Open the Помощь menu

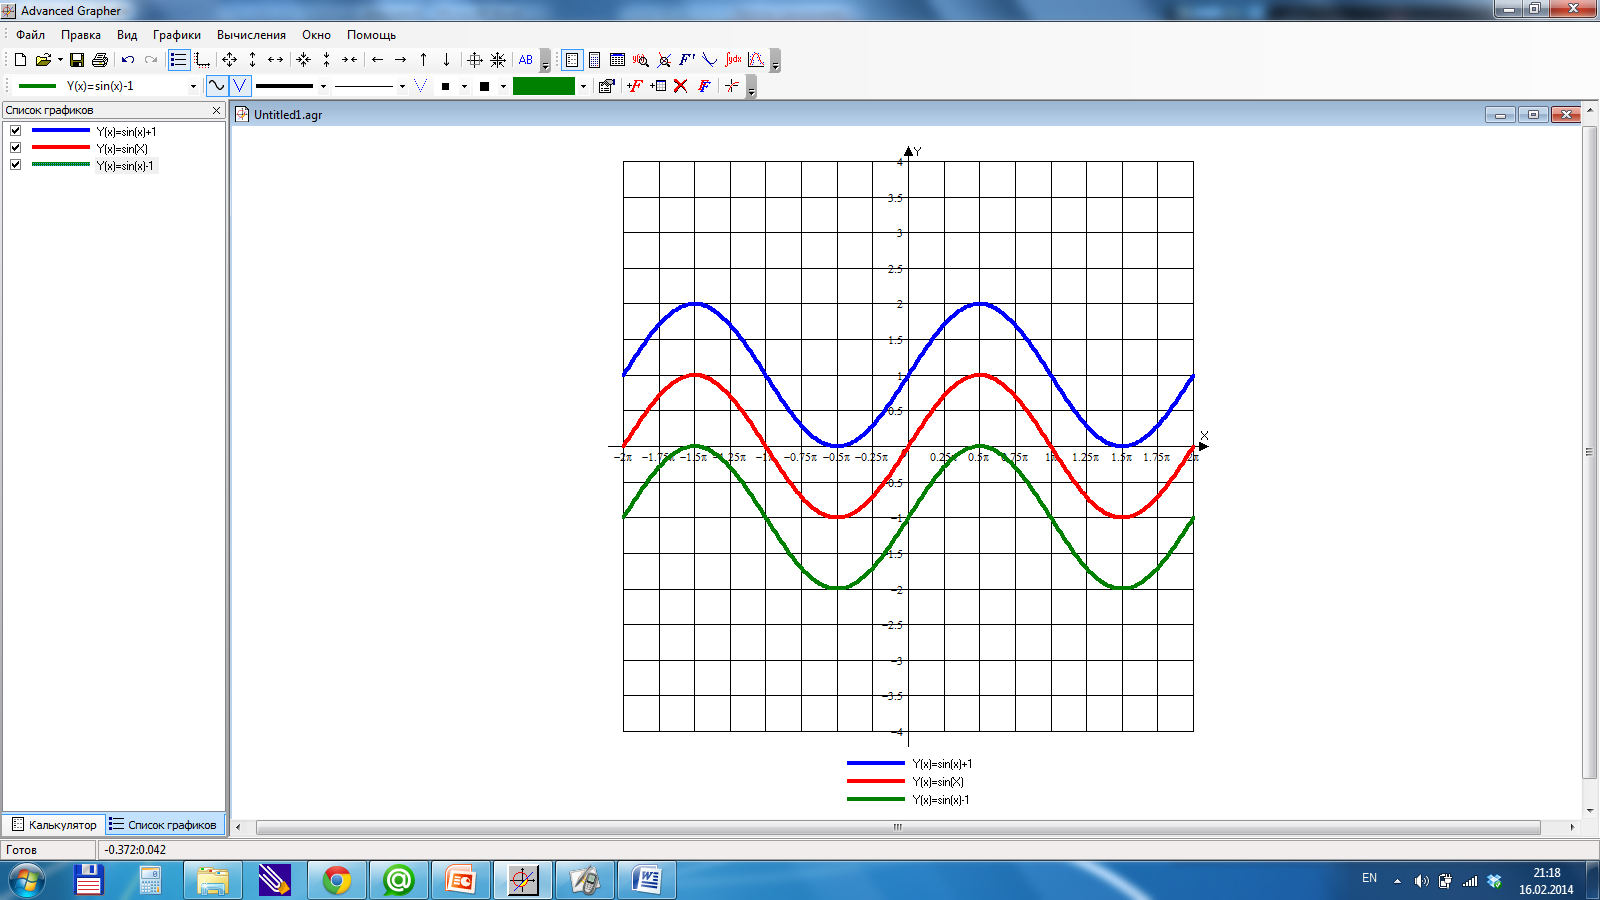pos(371,35)
